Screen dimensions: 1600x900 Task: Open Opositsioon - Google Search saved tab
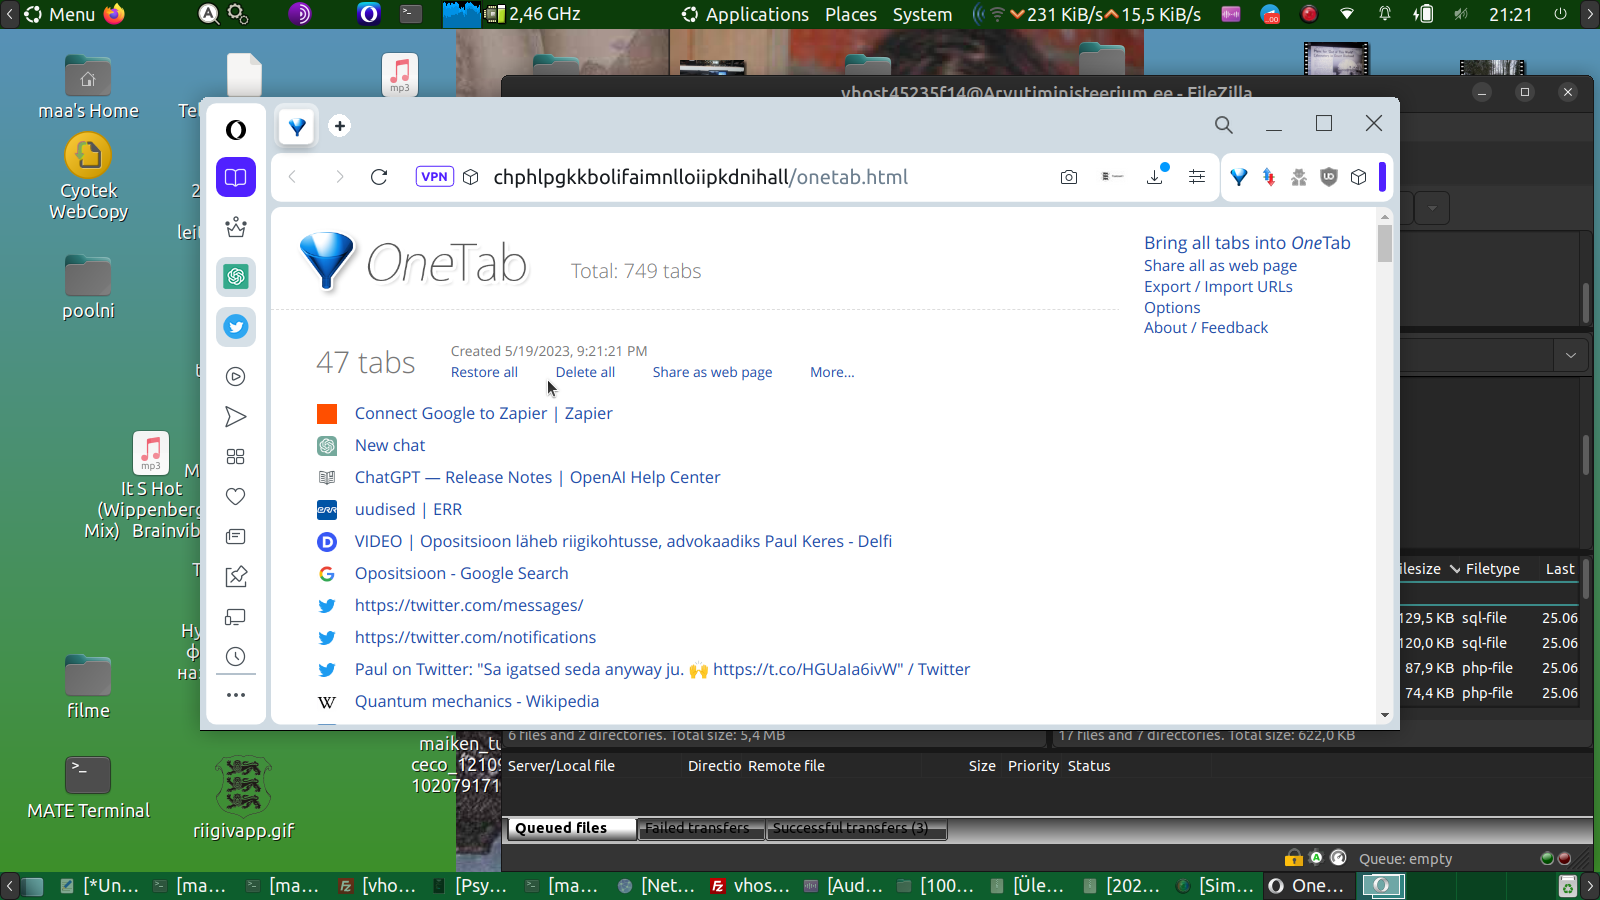(x=461, y=573)
